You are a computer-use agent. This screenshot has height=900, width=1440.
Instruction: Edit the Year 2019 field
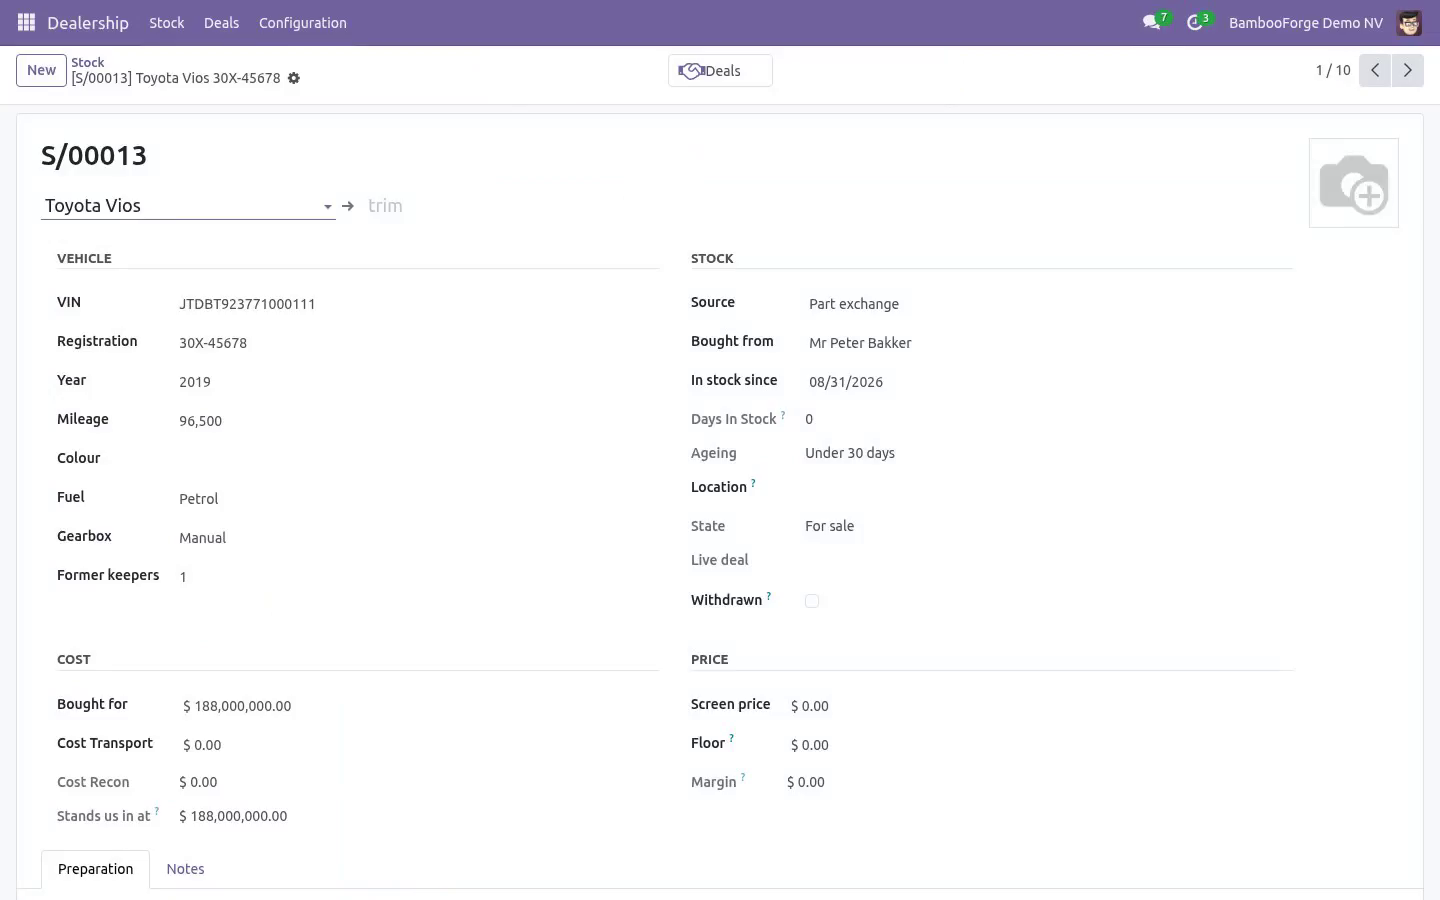pos(415,382)
